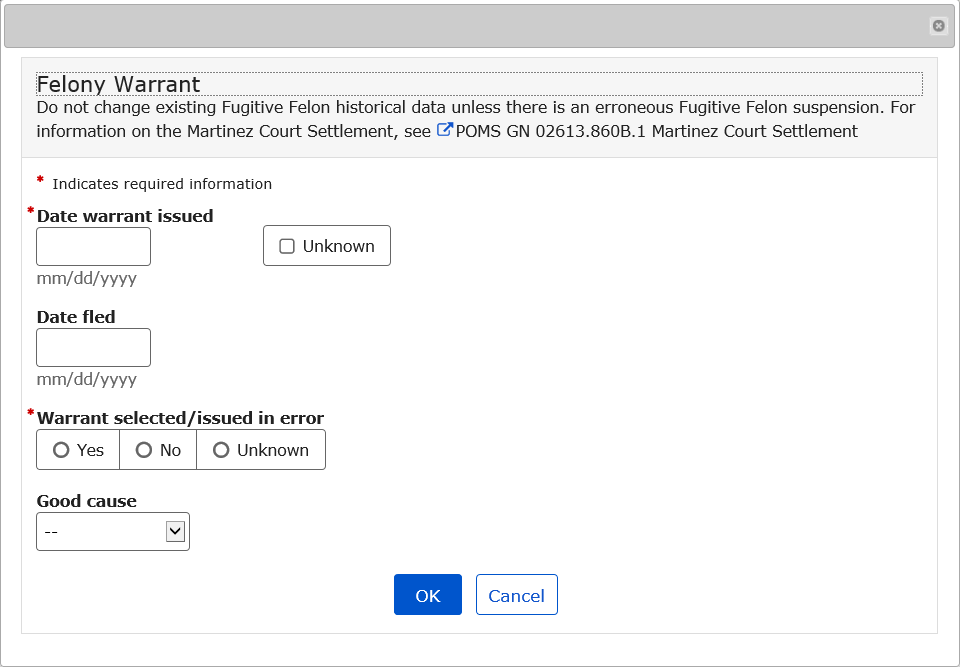Click the external link icon beside POMS
The height and width of the screenshot is (667, 960).
(x=445, y=130)
